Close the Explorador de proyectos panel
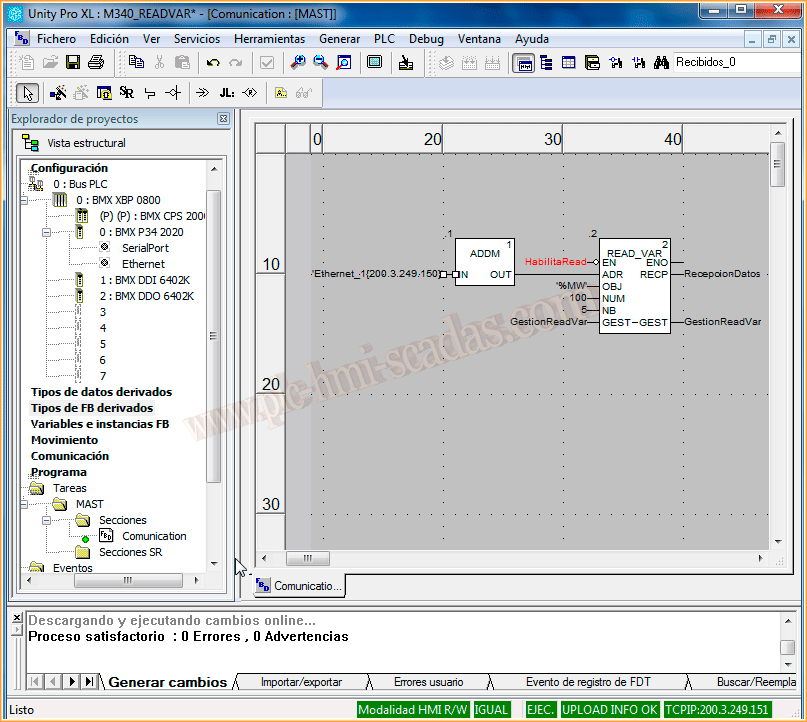Image resolution: width=807 pixels, height=722 pixels. click(223, 119)
